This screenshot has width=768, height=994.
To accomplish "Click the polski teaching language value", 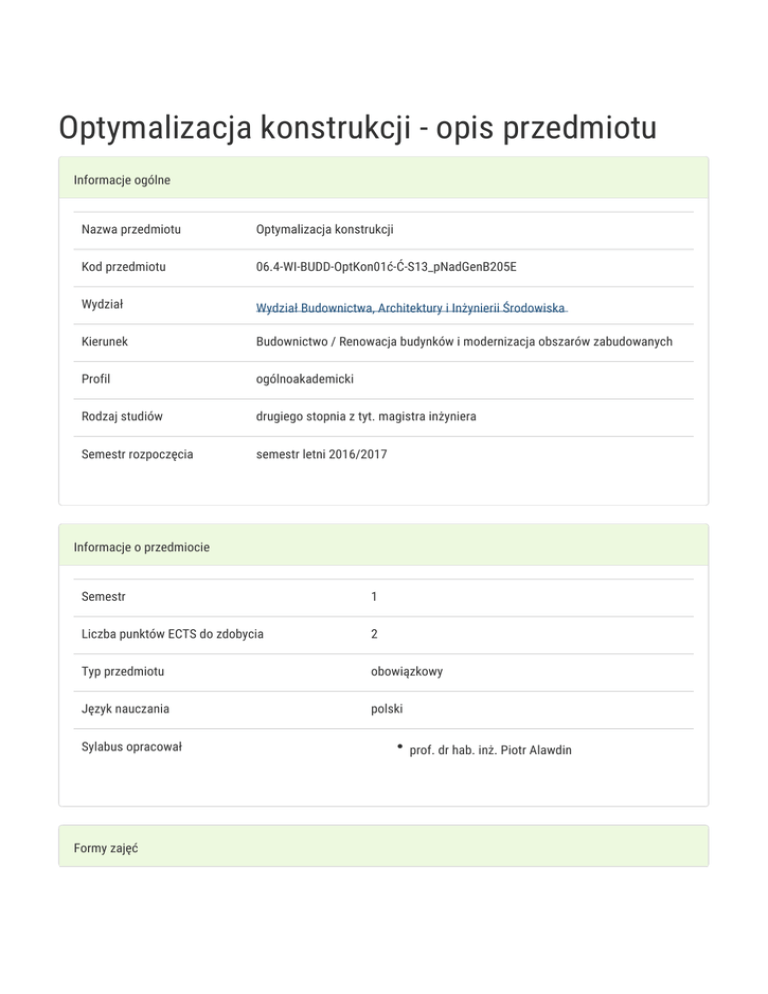I will click(386, 709).
